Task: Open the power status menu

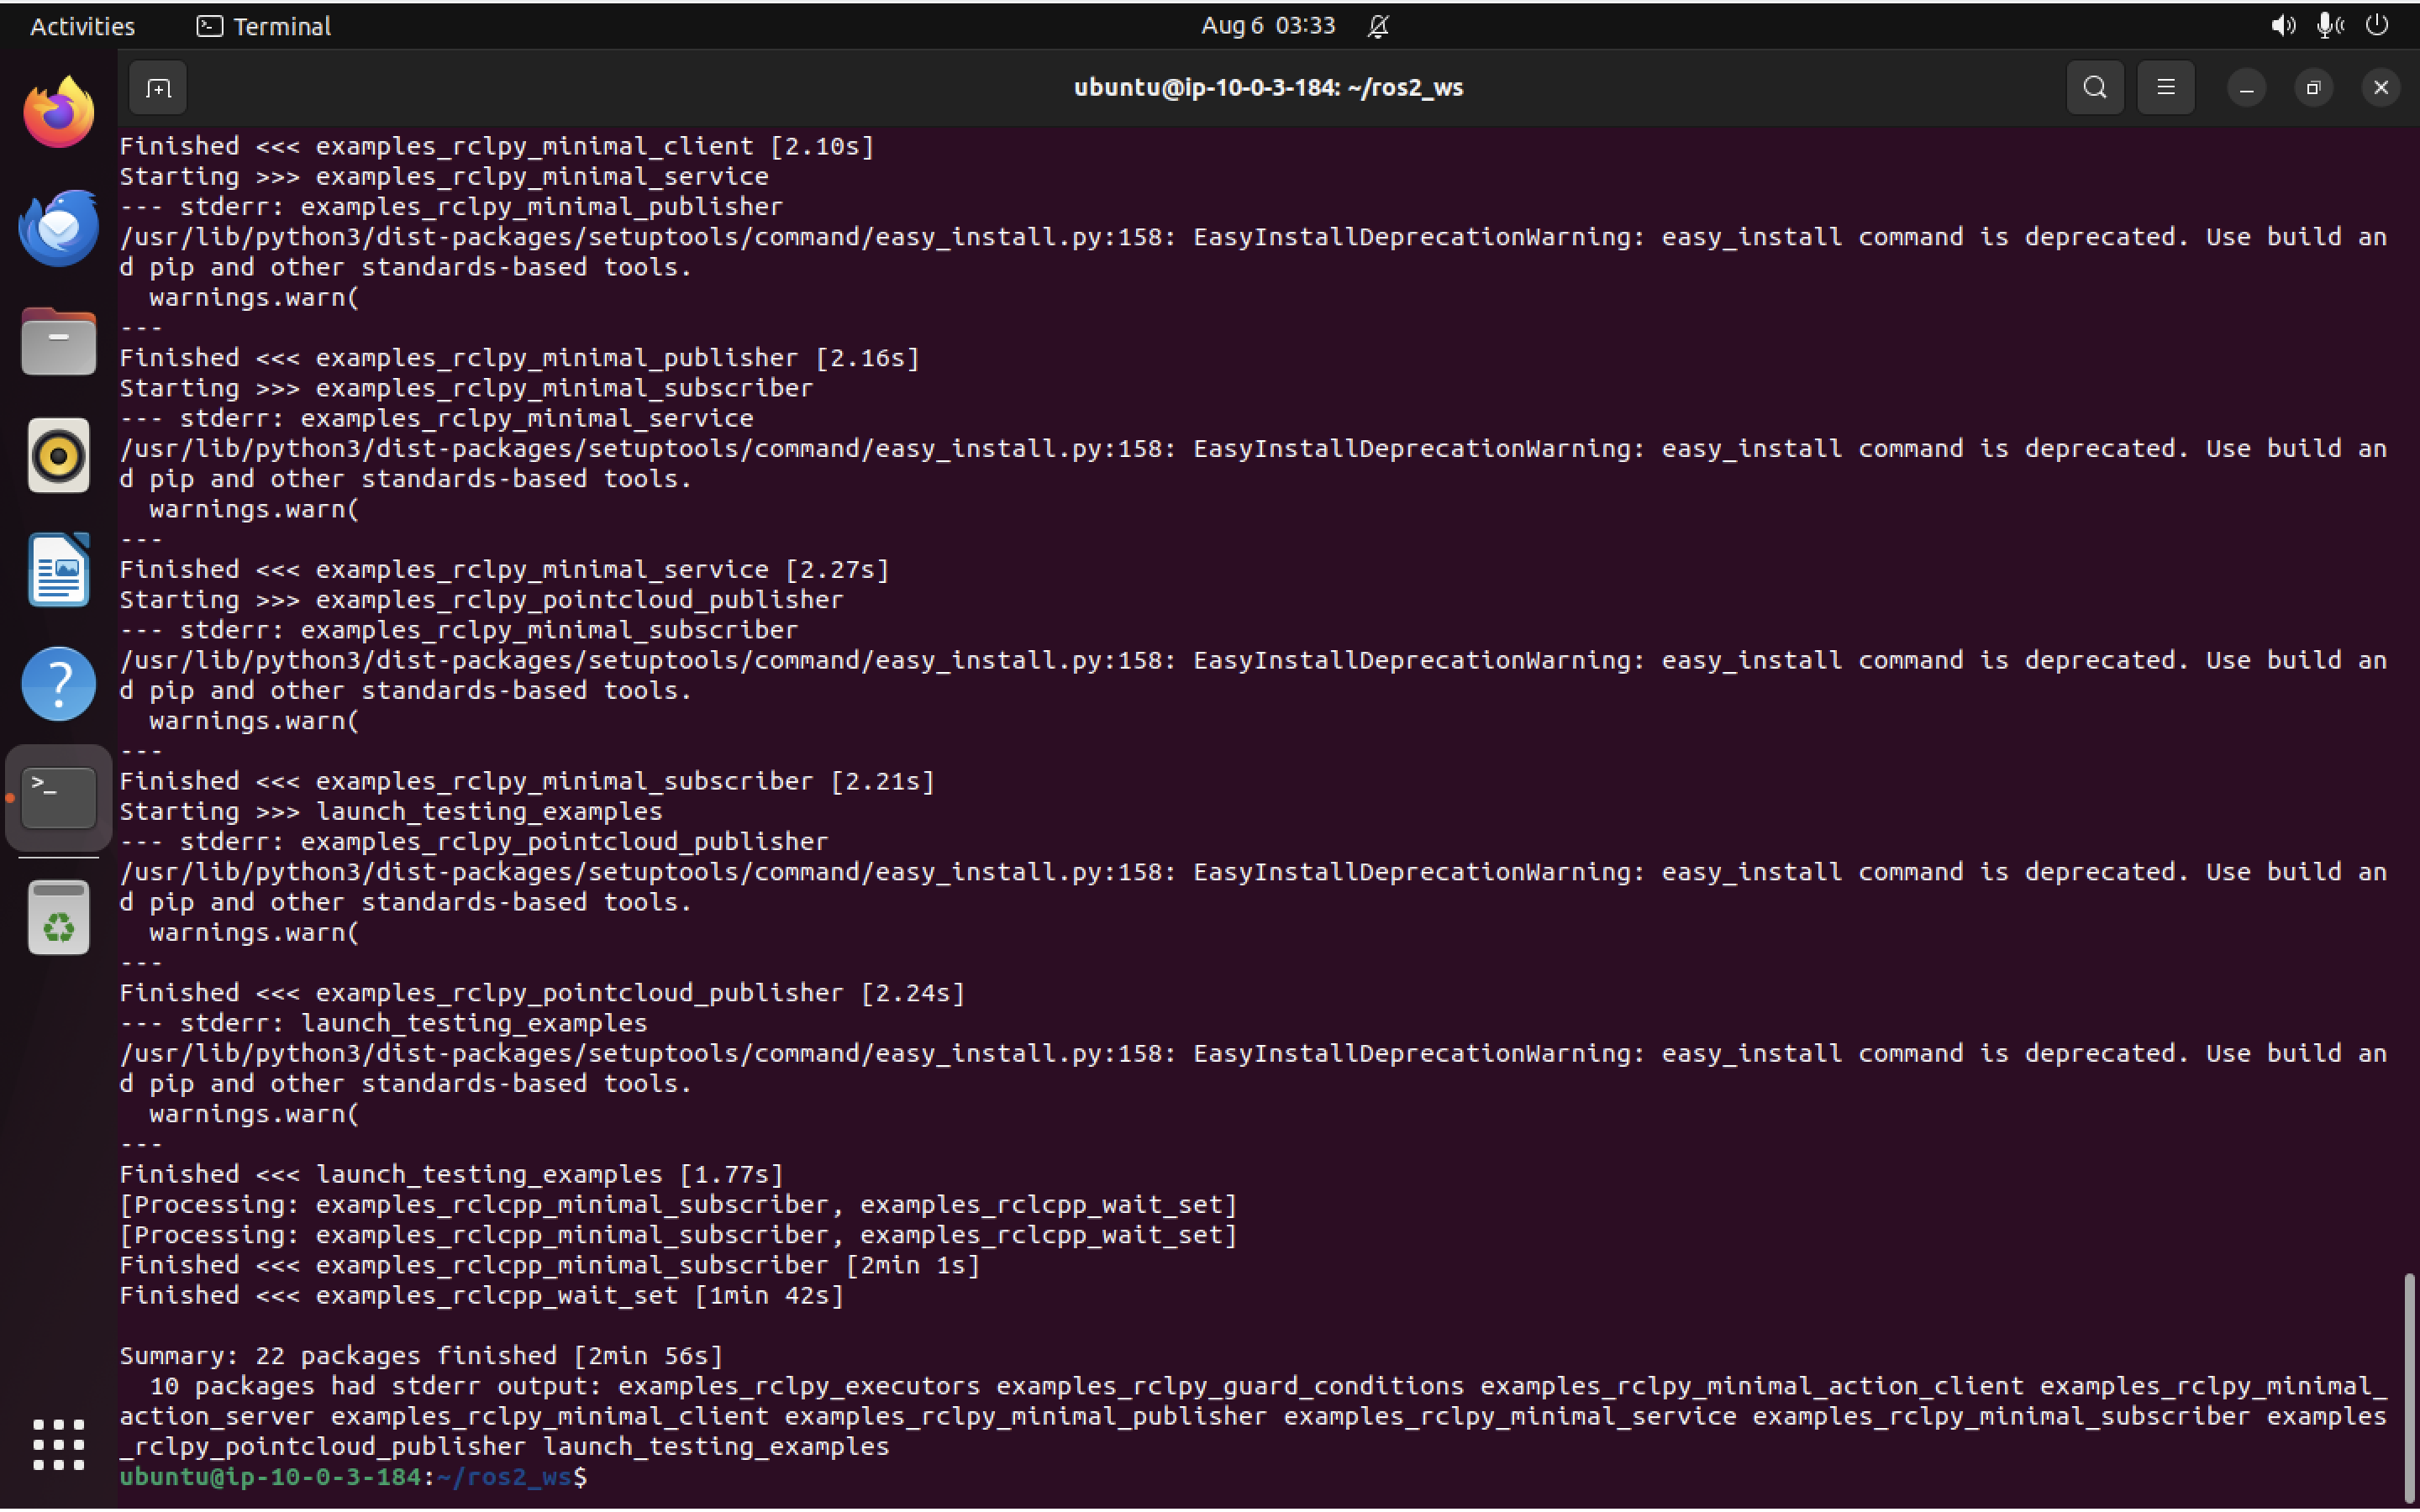Action: tap(2377, 25)
